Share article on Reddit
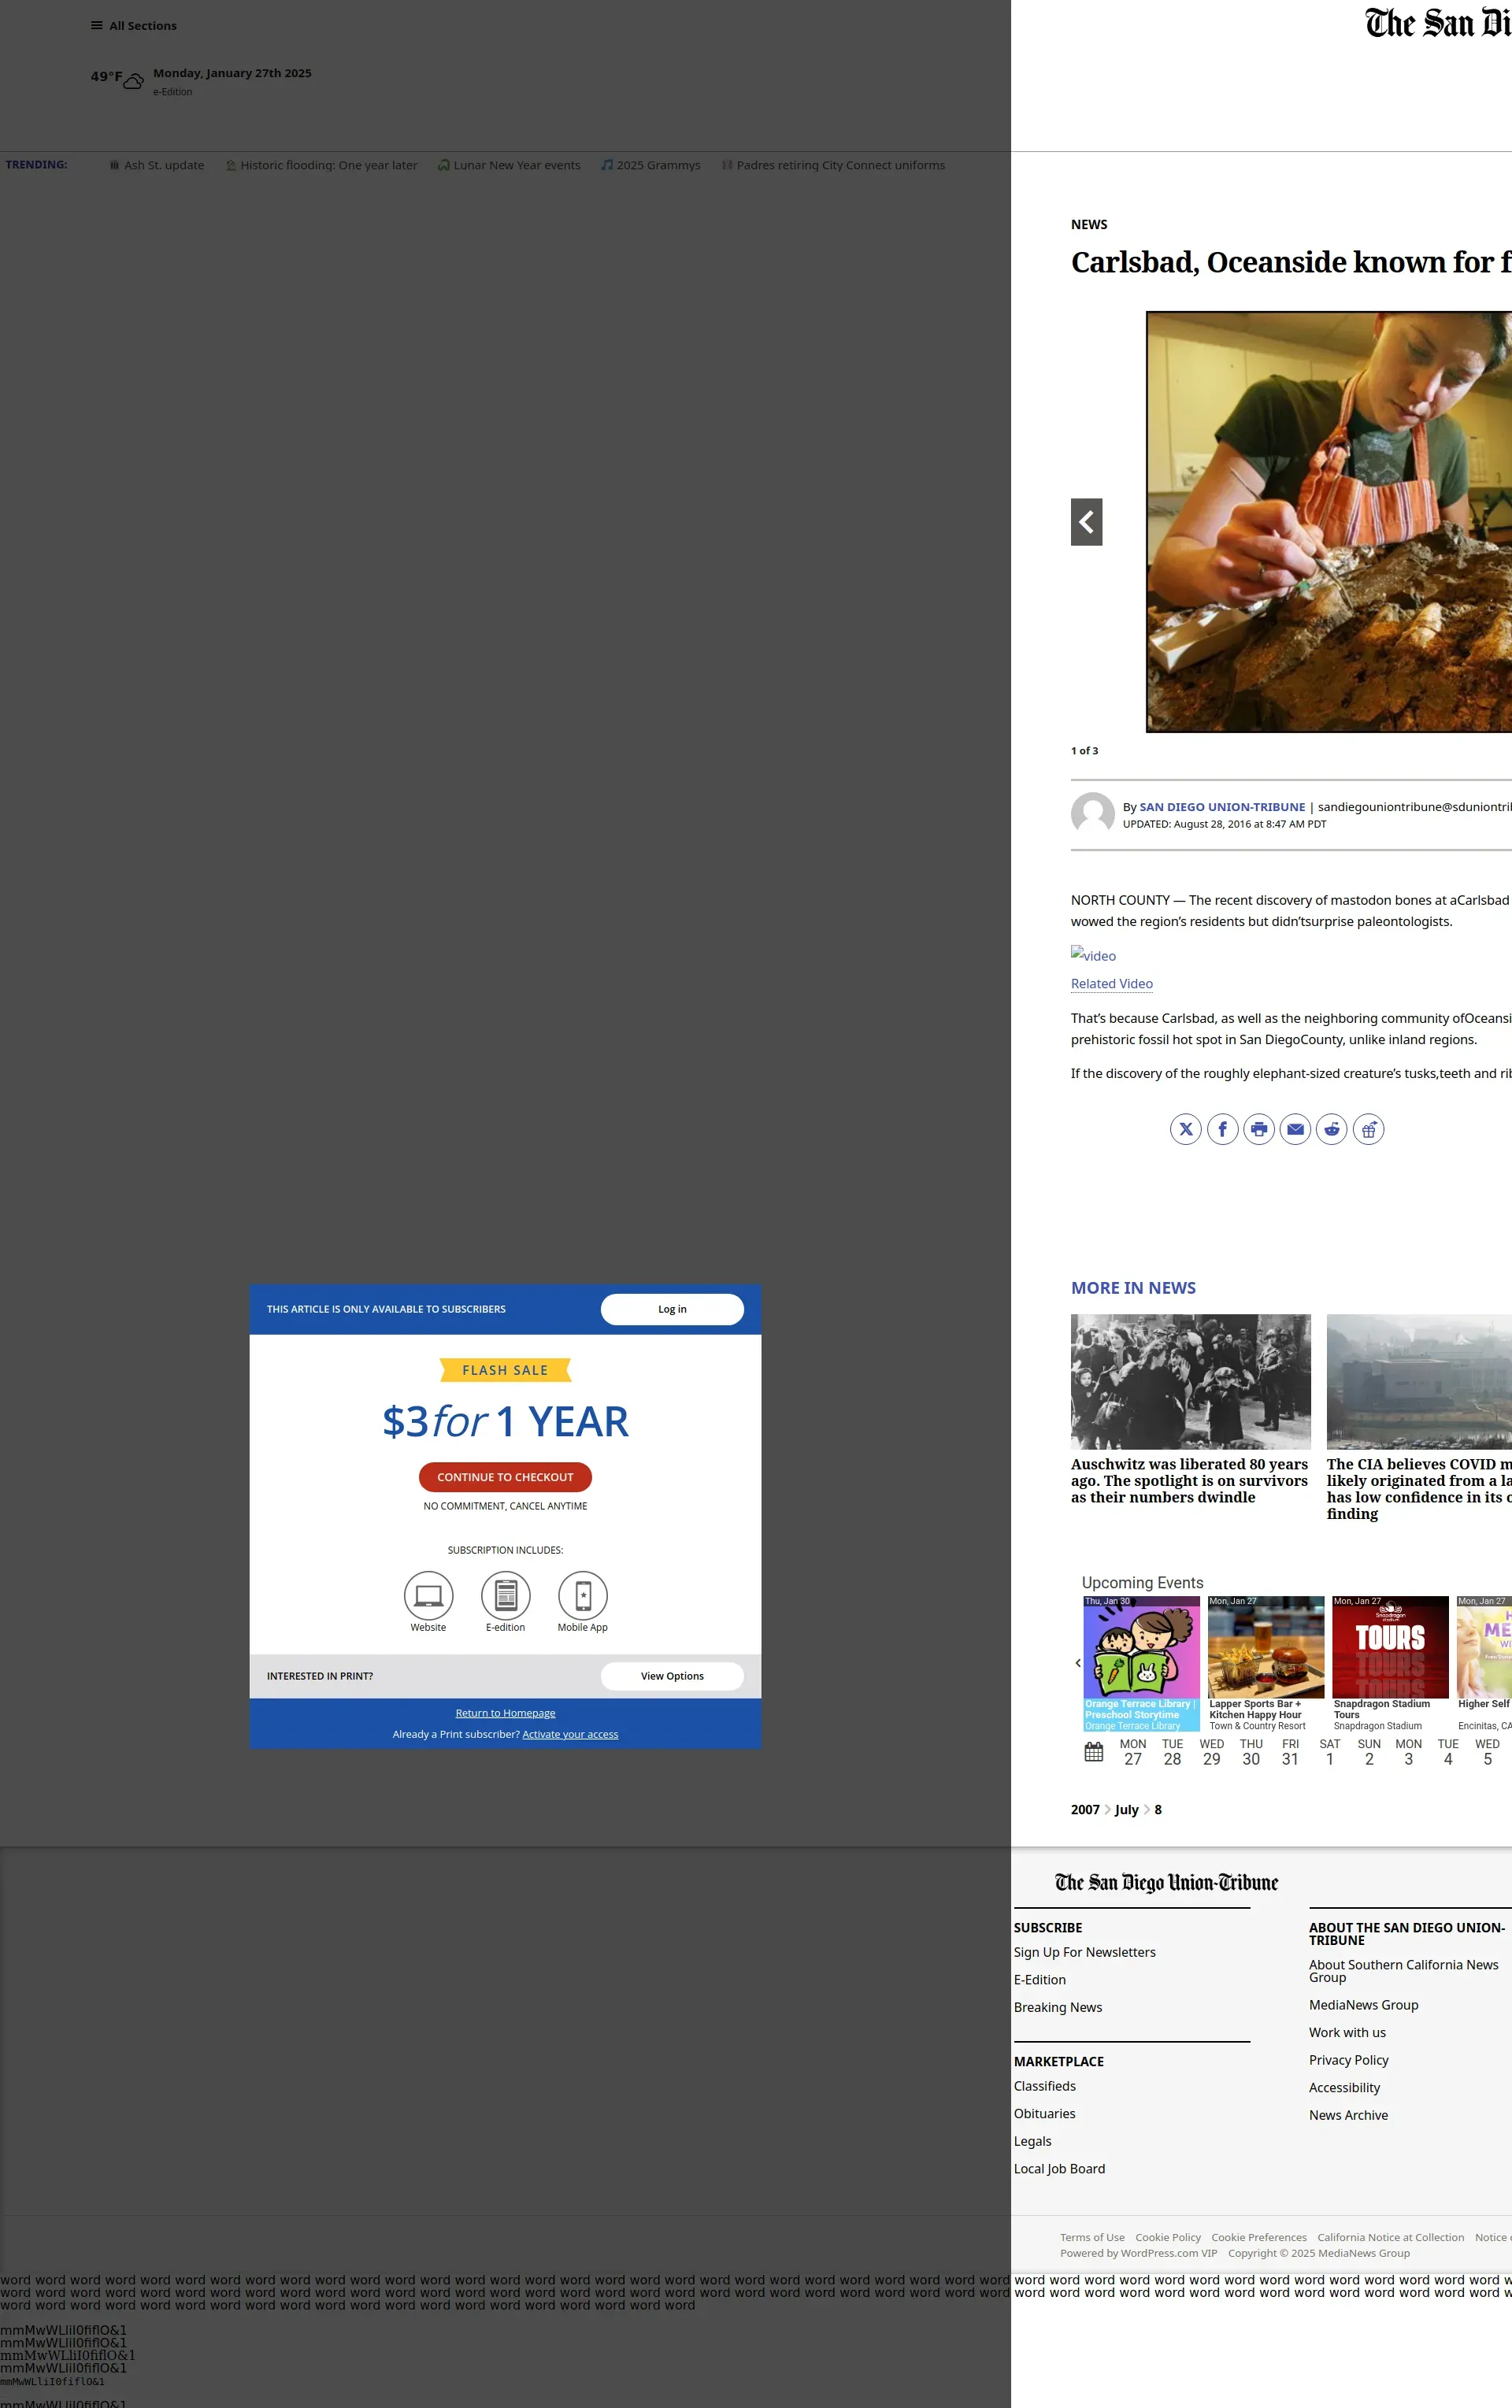Screen dimensions: 1512x2408 pyautogui.click(x=1332, y=1129)
